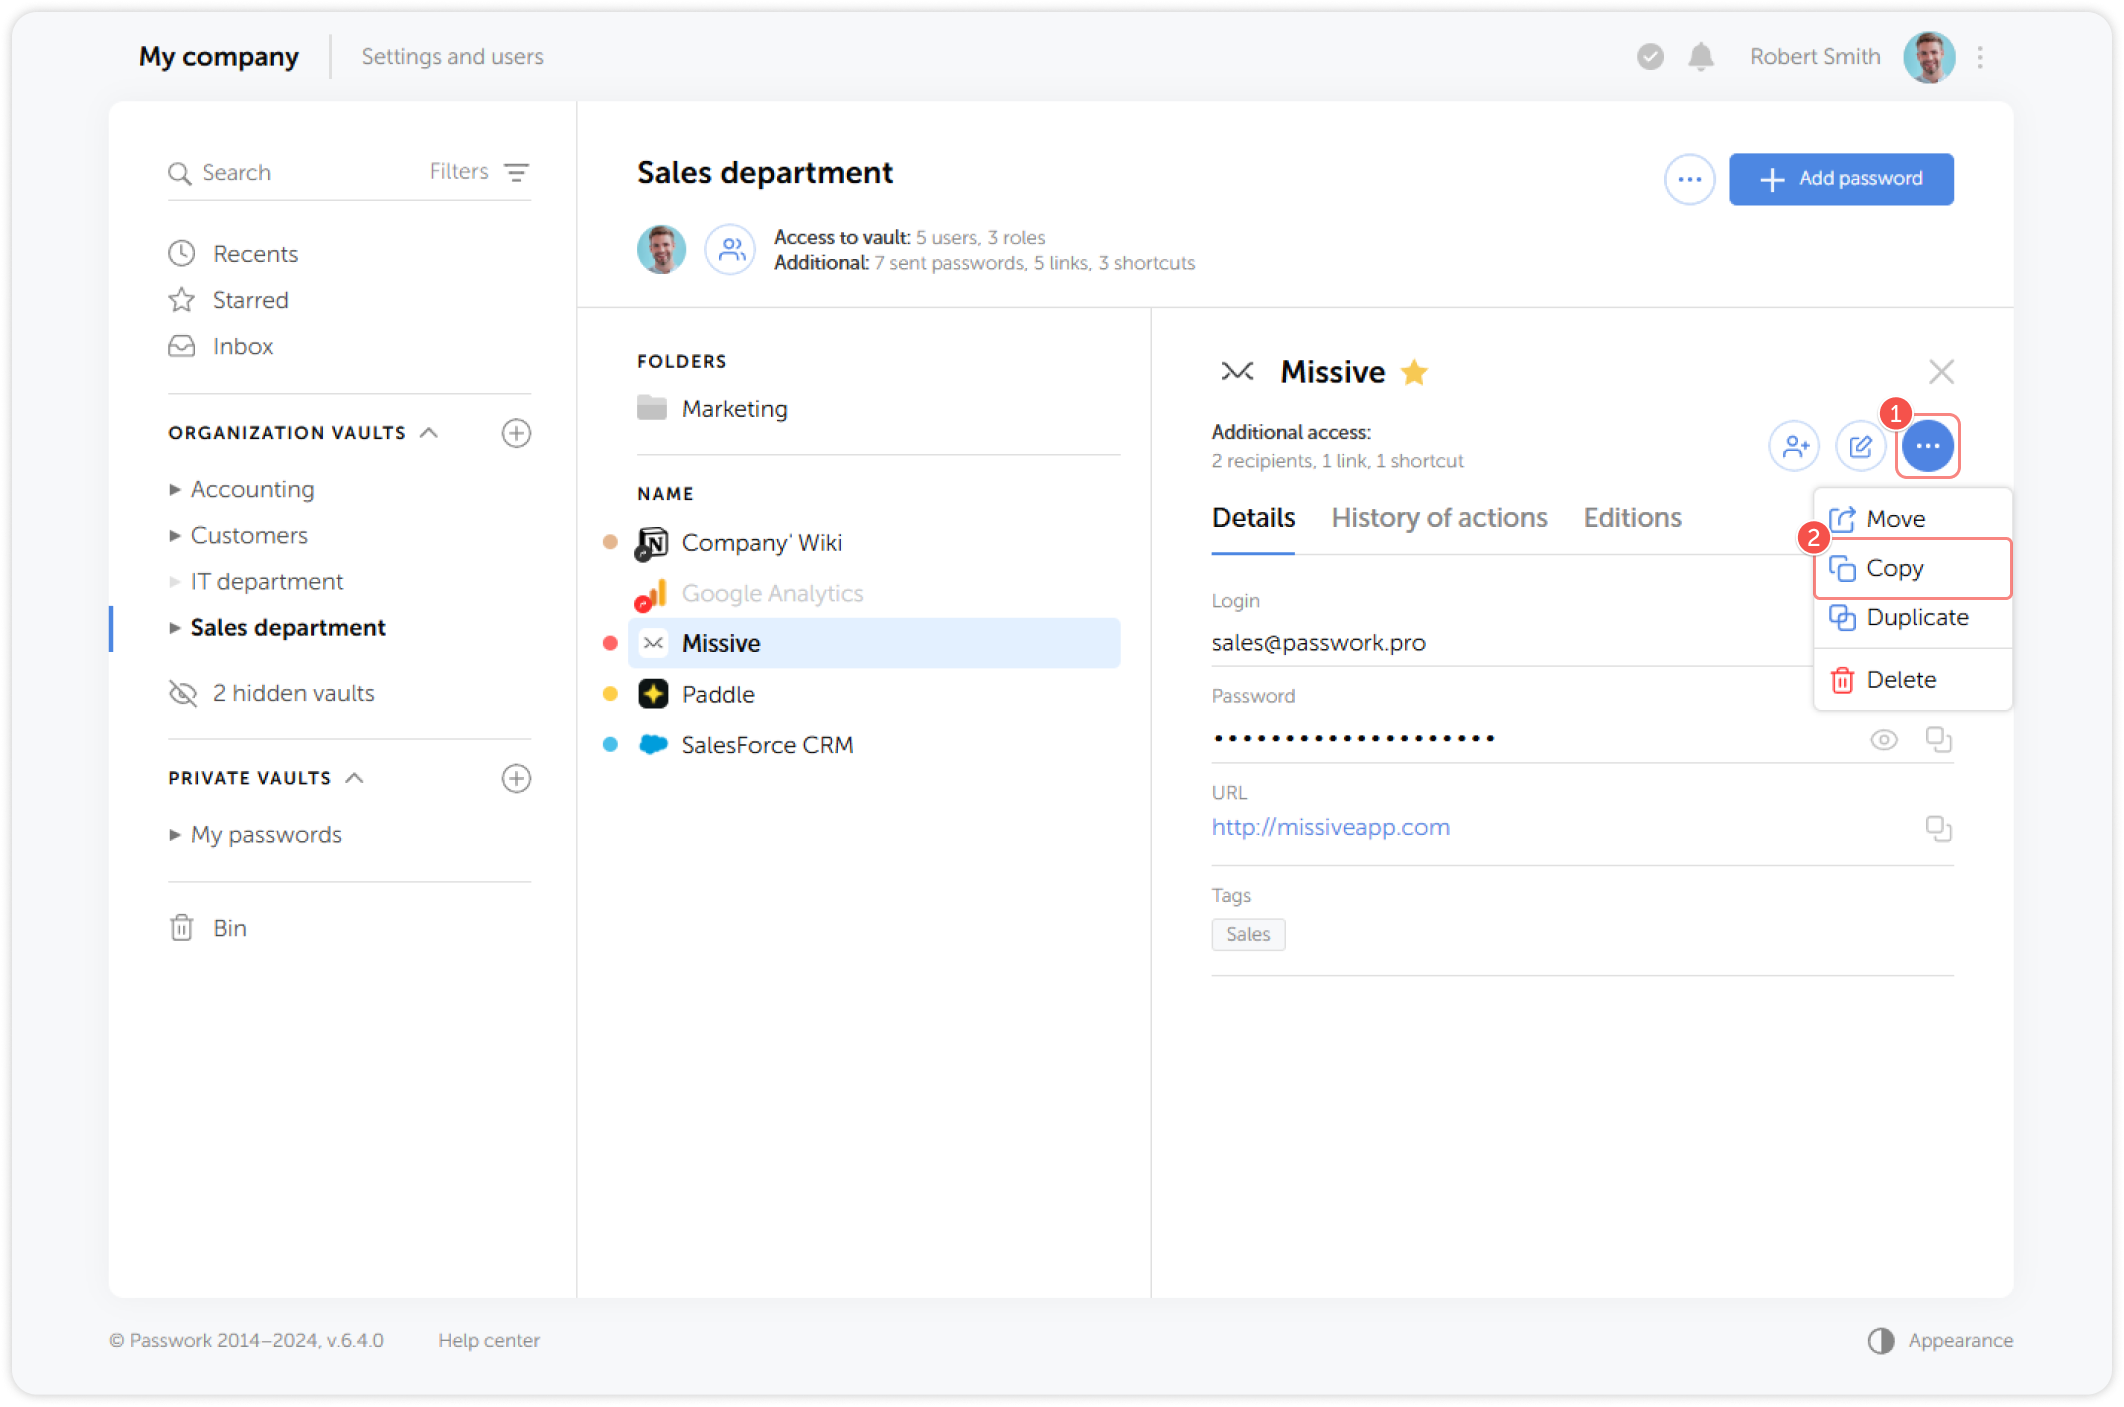Image resolution: width=2124 pixels, height=1407 pixels.
Task: Click the share access icon on Missive
Action: click(1794, 446)
